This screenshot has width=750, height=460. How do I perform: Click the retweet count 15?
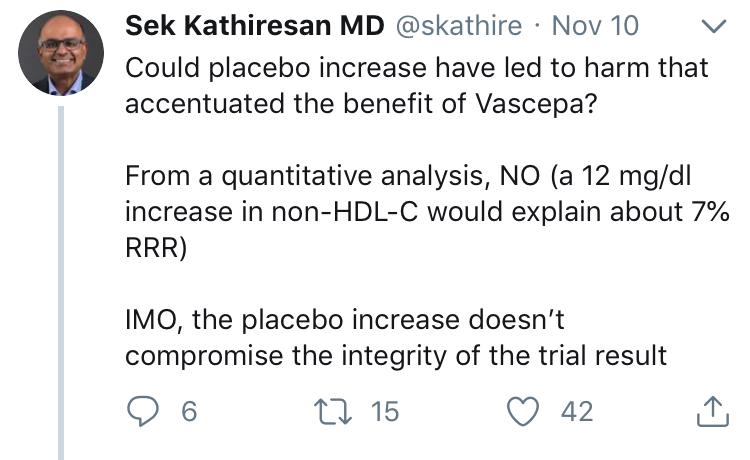click(385, 412)
